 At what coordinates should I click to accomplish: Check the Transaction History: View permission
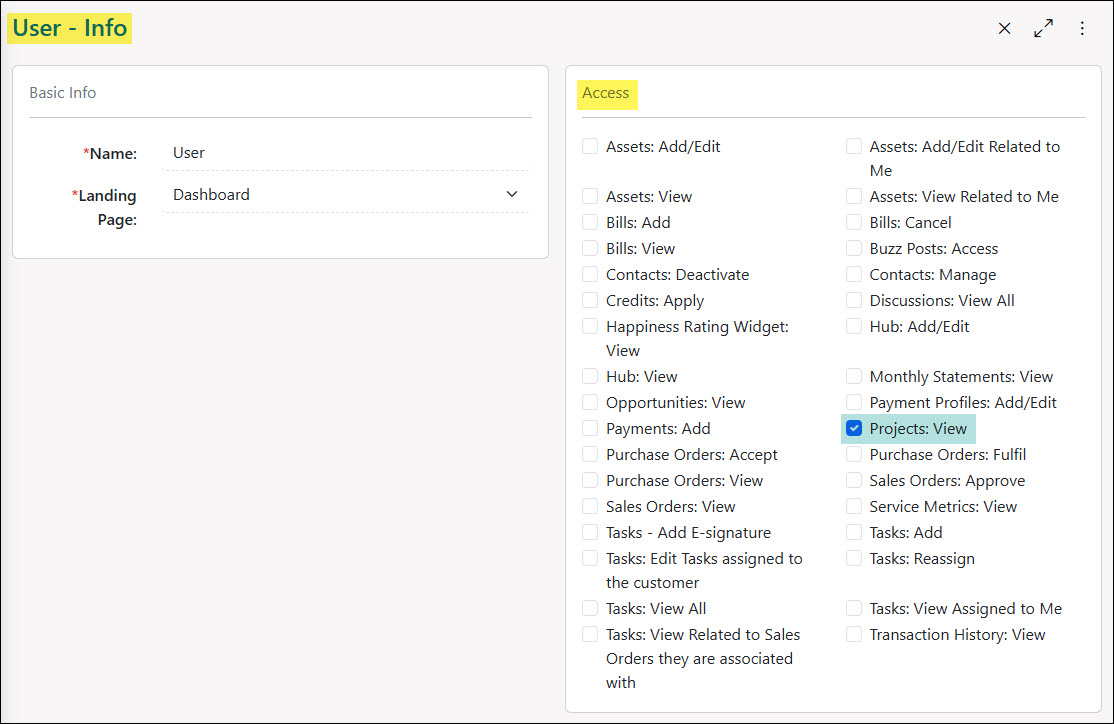pyautogui.click(x=853, y=634)
